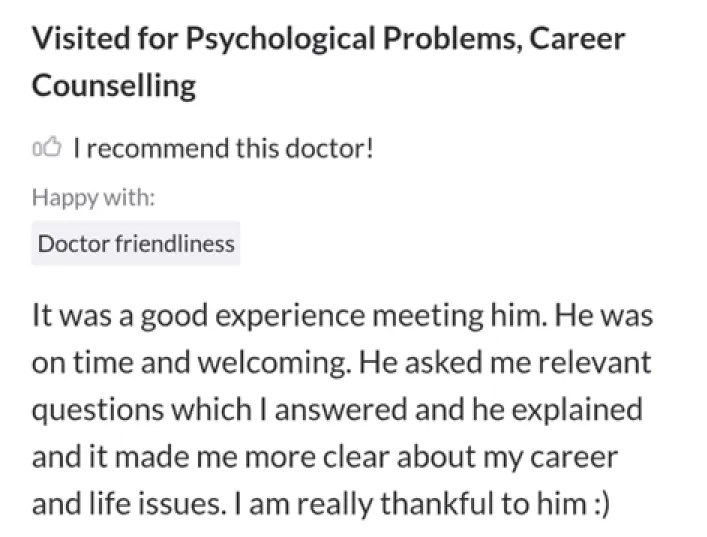
Task: Click the "Happy with:" label
Action: pyautogui.click(x=93, y=197)
